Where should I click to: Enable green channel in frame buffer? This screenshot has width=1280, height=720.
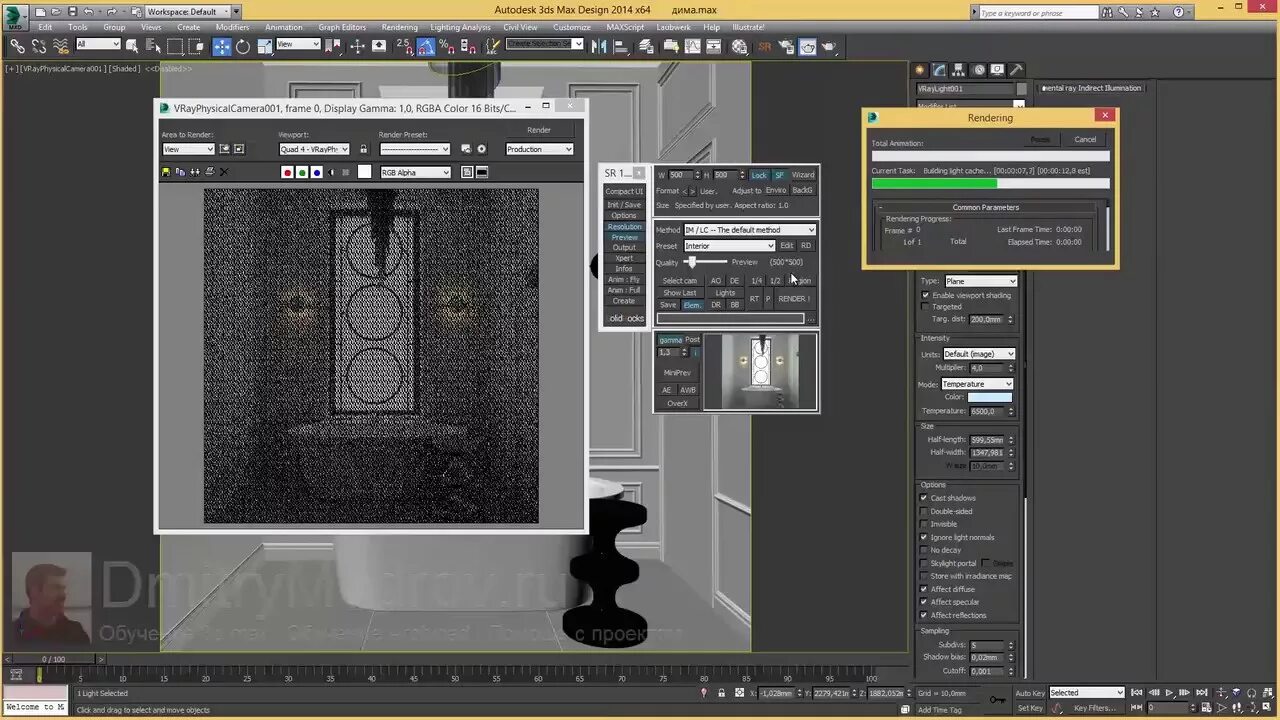tap(302, 172)
